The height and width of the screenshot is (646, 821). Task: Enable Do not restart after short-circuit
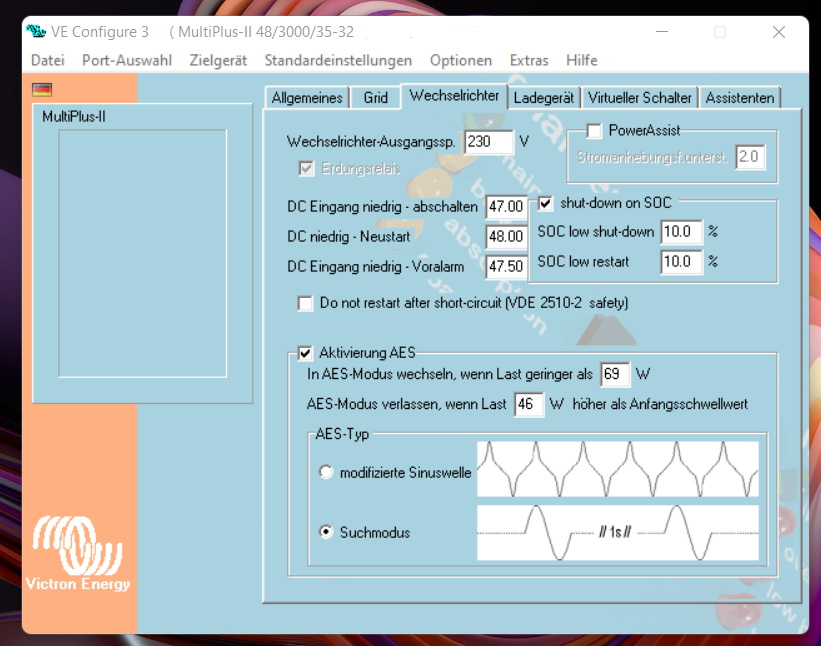click(305, 303)
